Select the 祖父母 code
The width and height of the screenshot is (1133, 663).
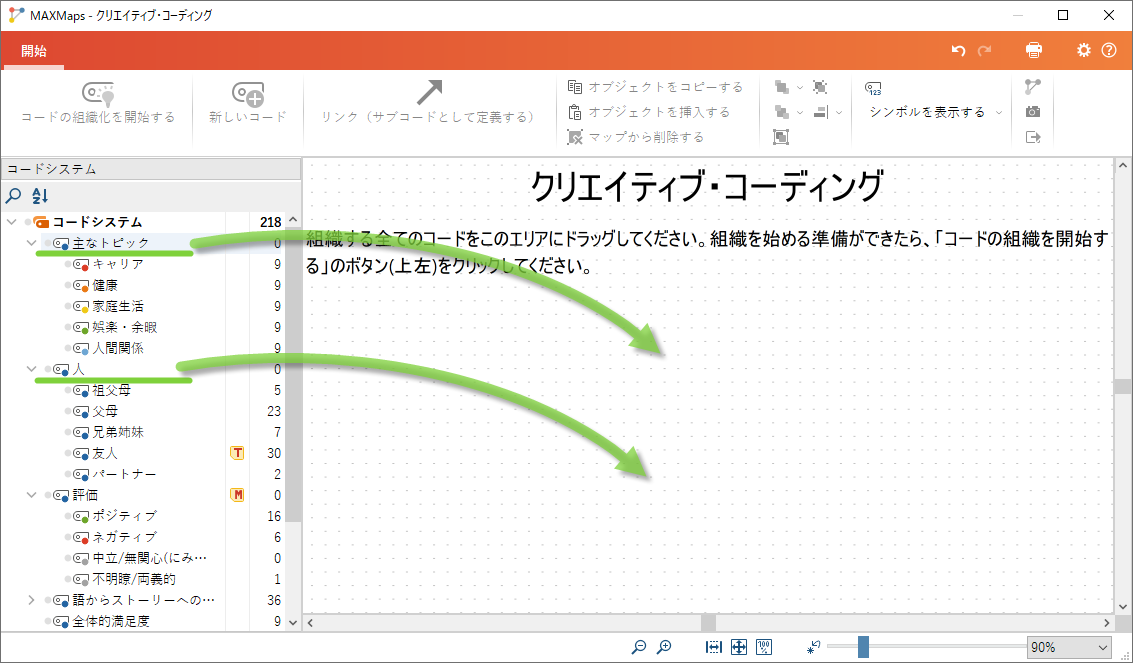pos(112,390)
